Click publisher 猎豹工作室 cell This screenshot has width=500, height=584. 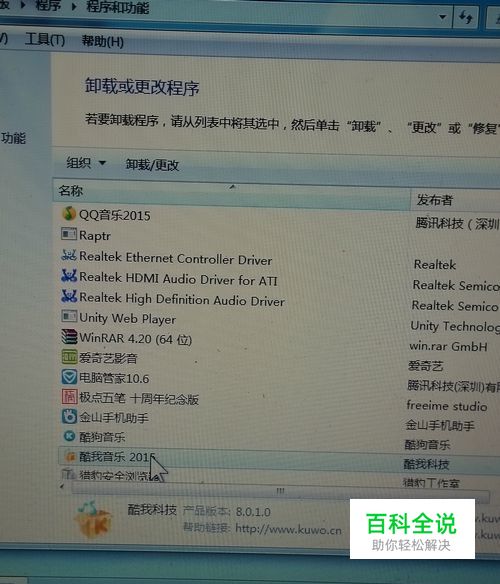tap(431, 483)
